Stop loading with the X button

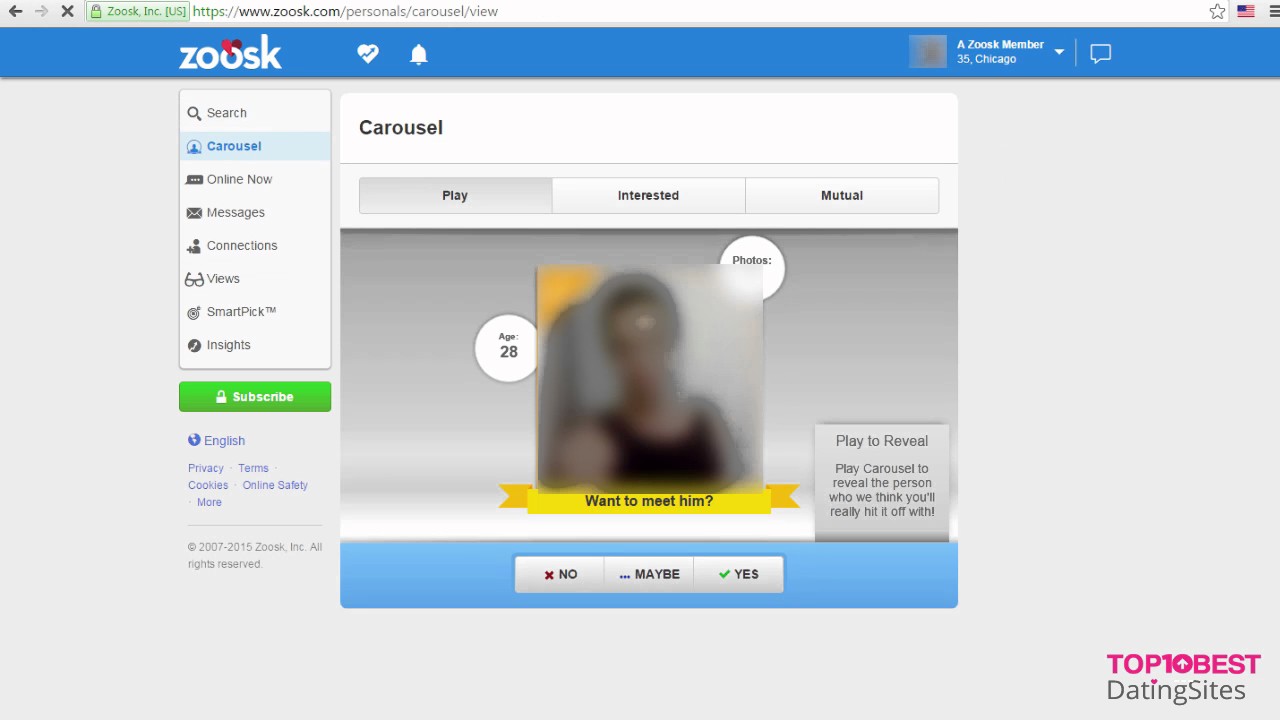coord(67,11)
